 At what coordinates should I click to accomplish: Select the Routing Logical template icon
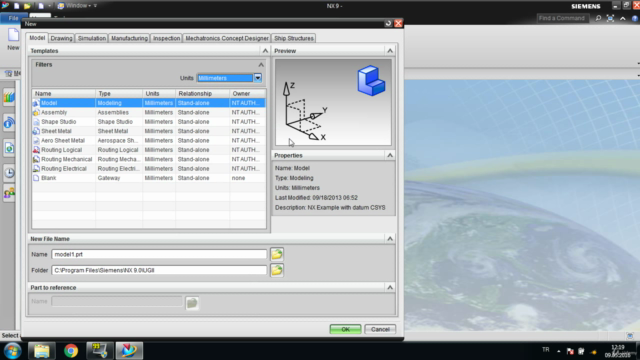36,150
